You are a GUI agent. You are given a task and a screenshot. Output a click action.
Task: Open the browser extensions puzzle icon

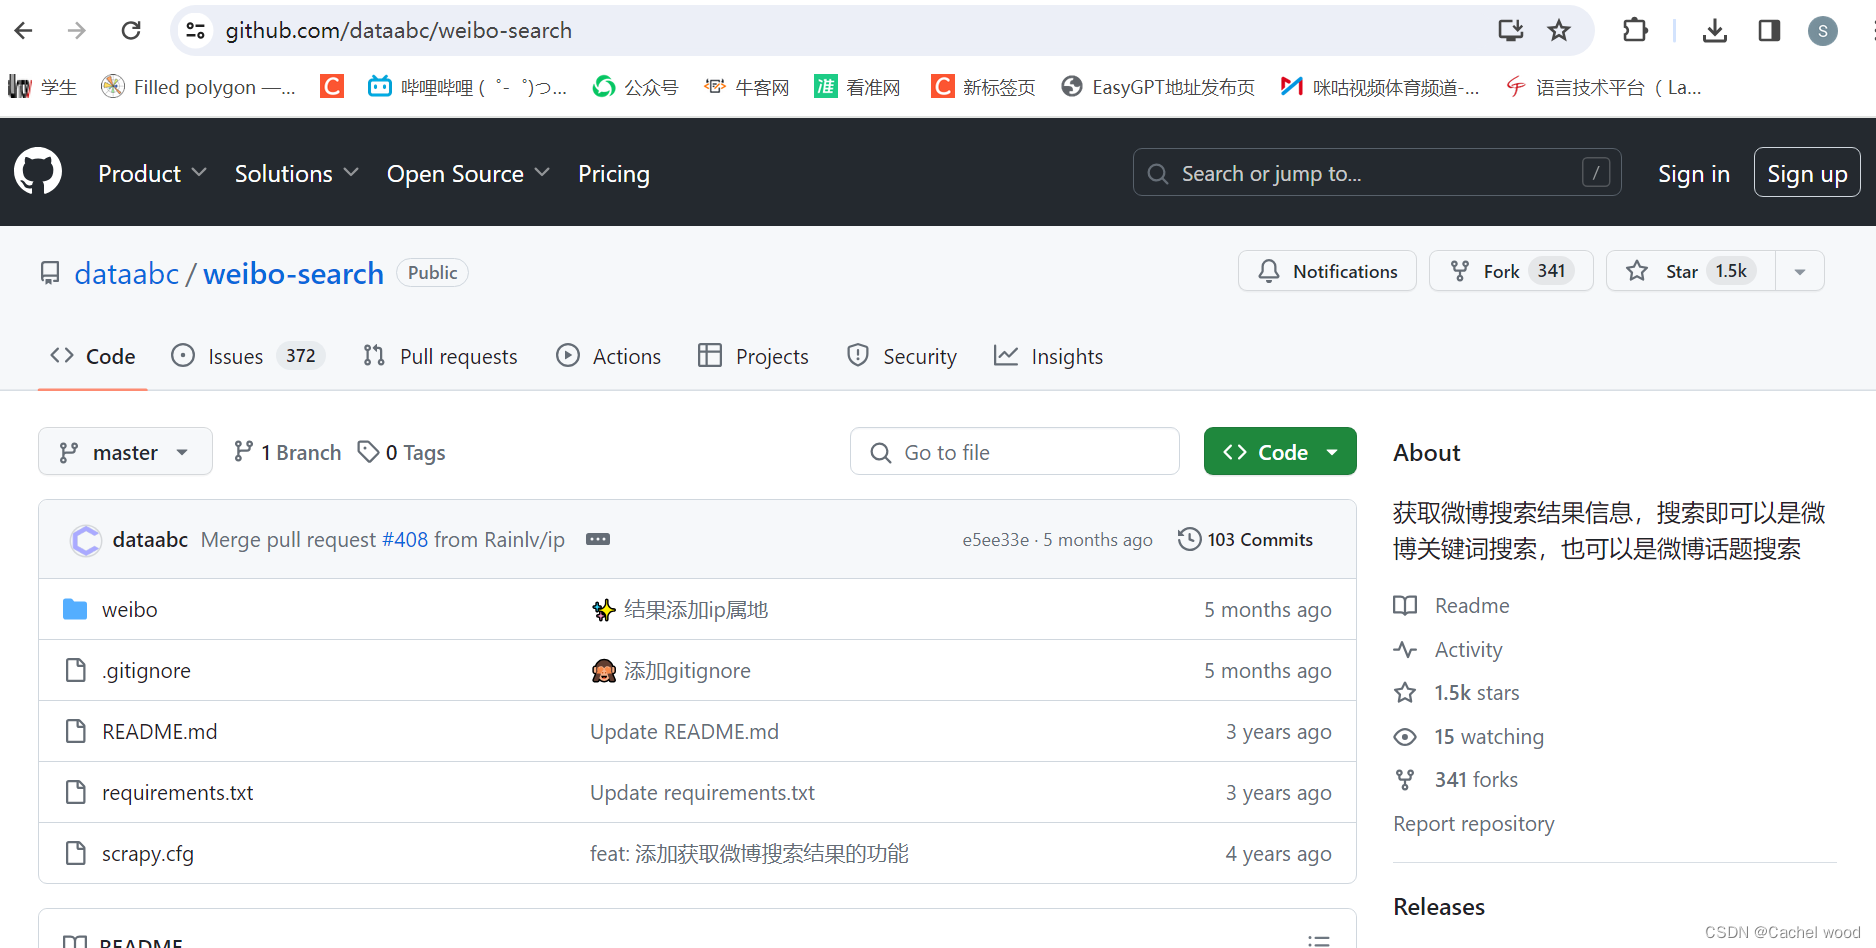1636,31
